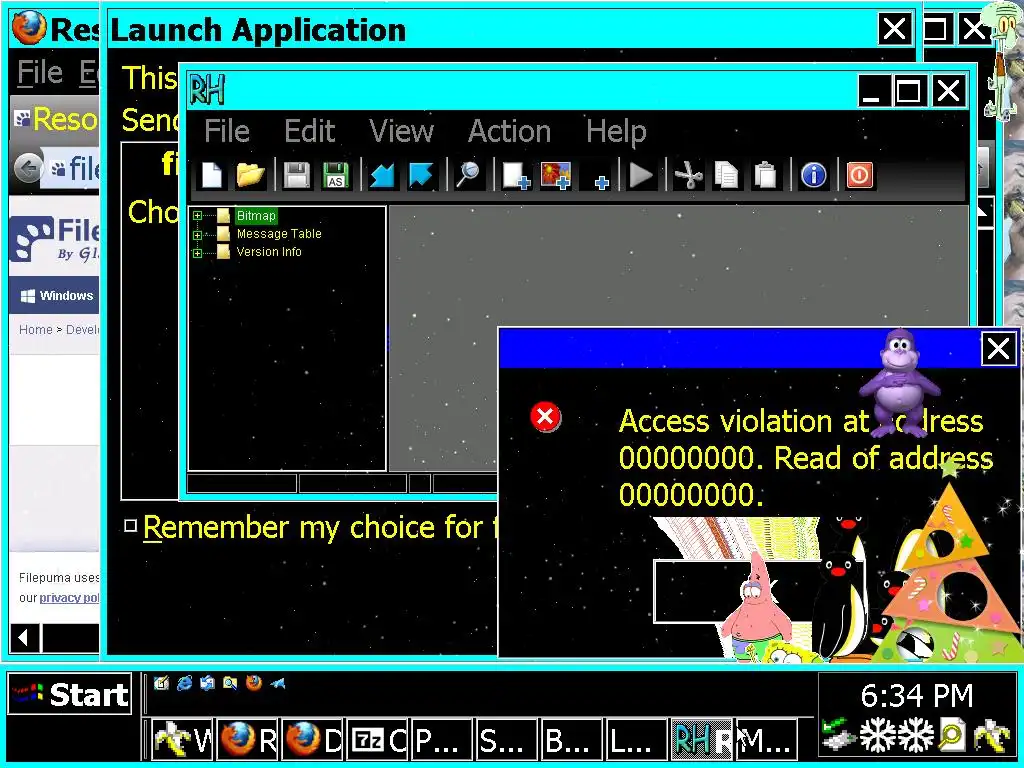Click the Firefox horizontal scrollbar left arrow
This screenshot has width=1024, height=768.
[25, 637]
